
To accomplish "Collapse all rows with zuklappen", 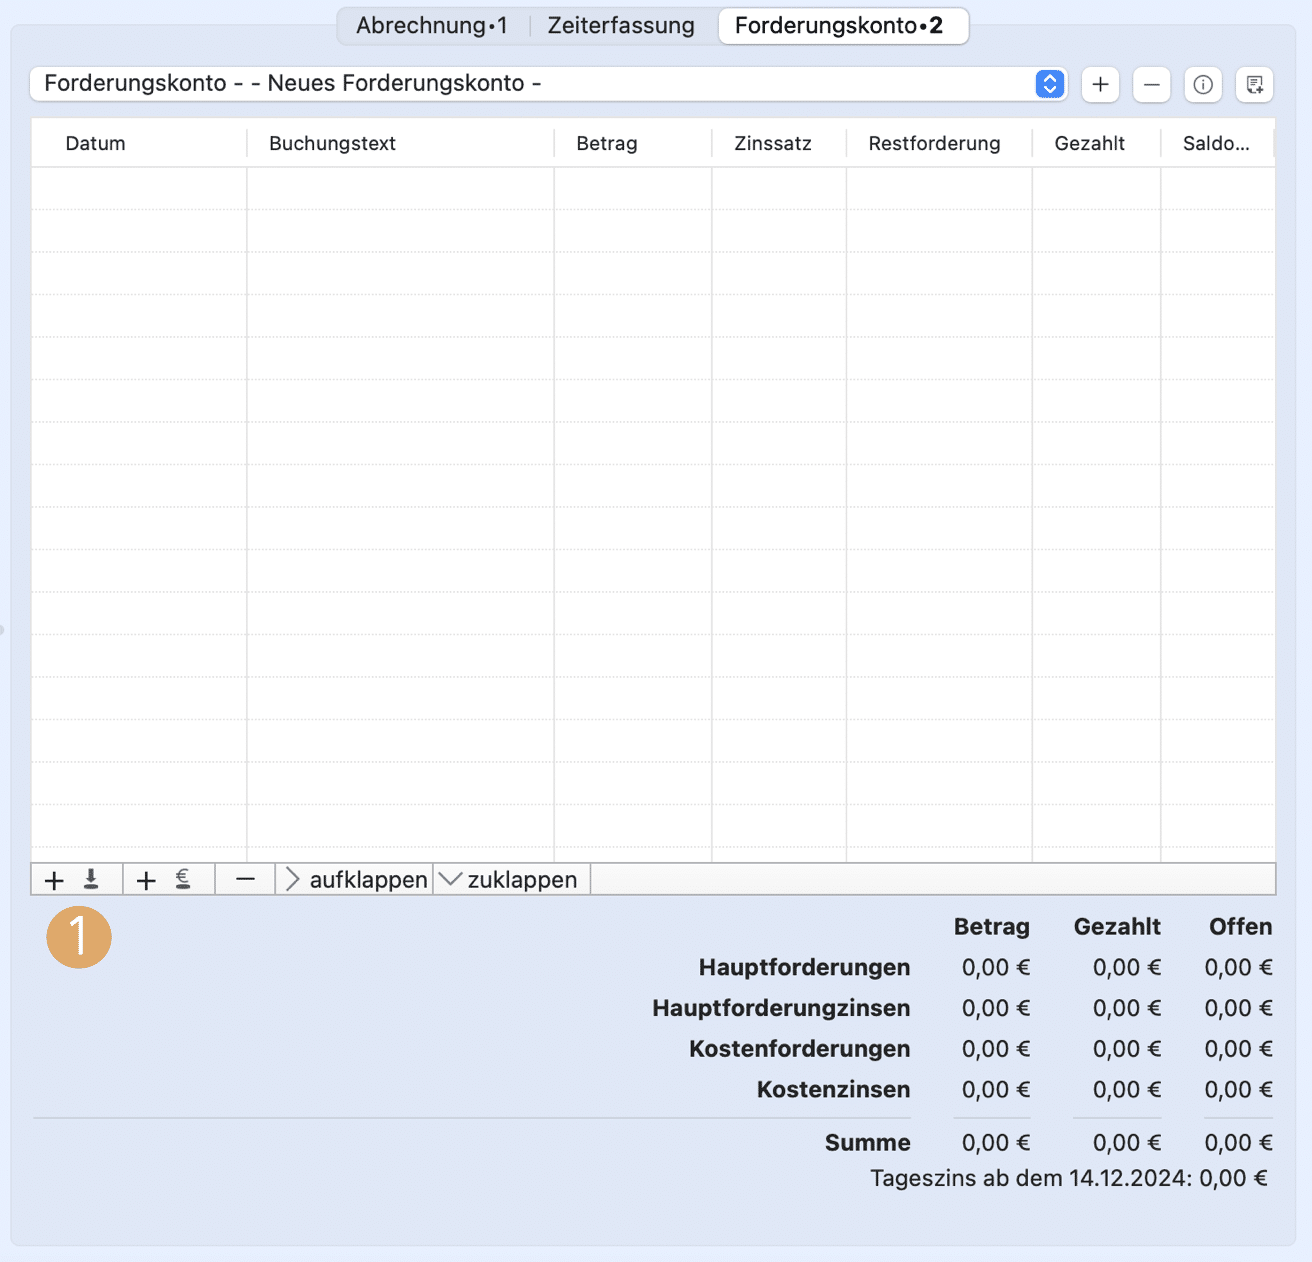I will [x=511, y=880].
